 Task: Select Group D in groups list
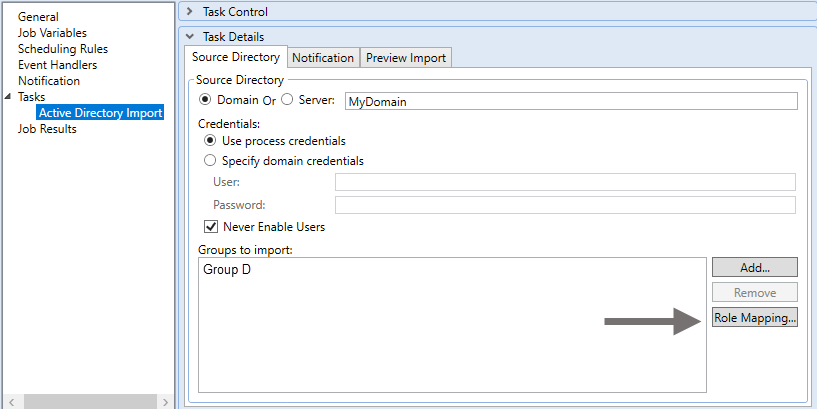point(227,270)
